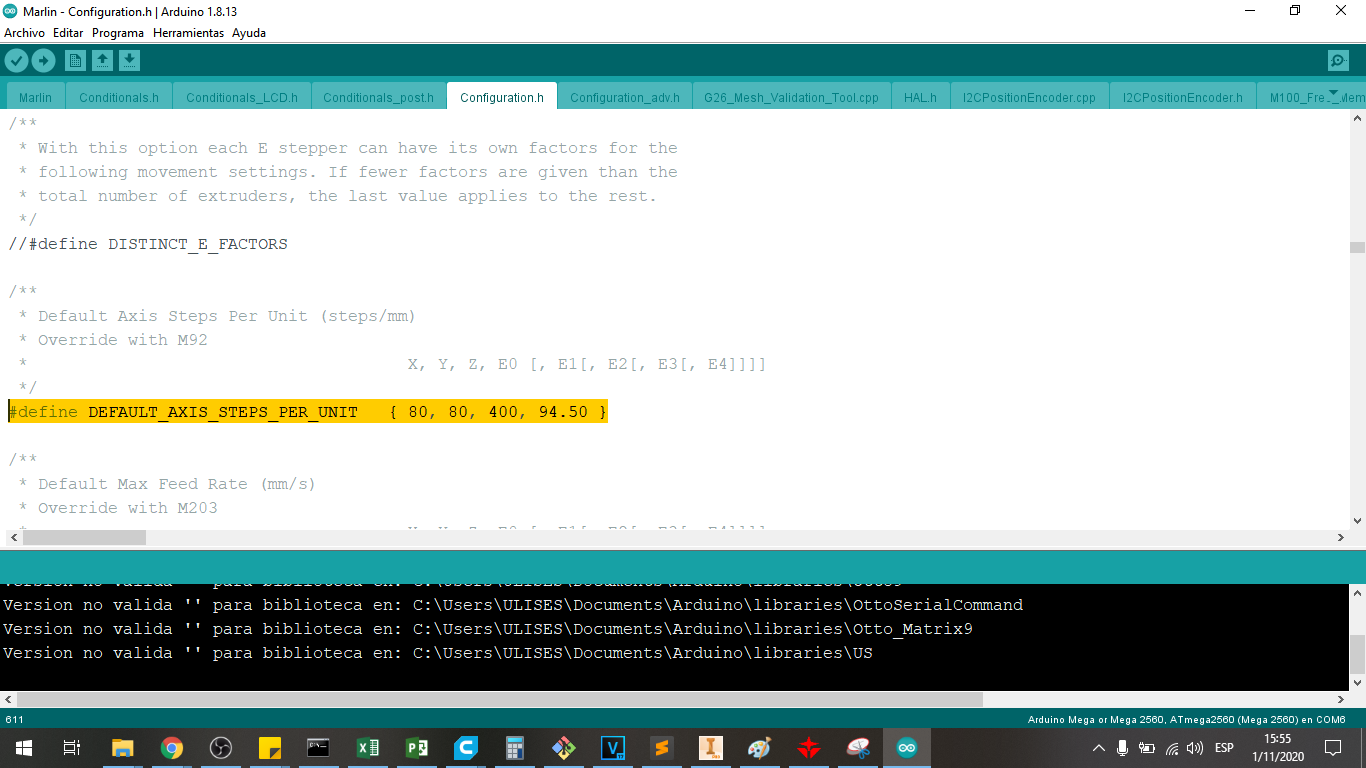Open File Explorer from the taskbar
This screenshot has height=768, width=1366.
(x=122, y=748)
